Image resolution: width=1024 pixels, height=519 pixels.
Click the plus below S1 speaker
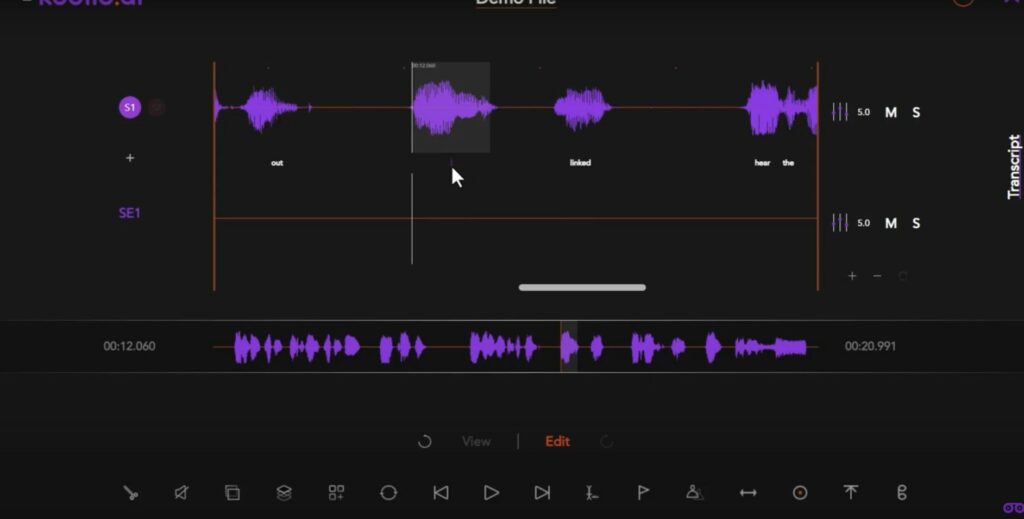point(130,158)
